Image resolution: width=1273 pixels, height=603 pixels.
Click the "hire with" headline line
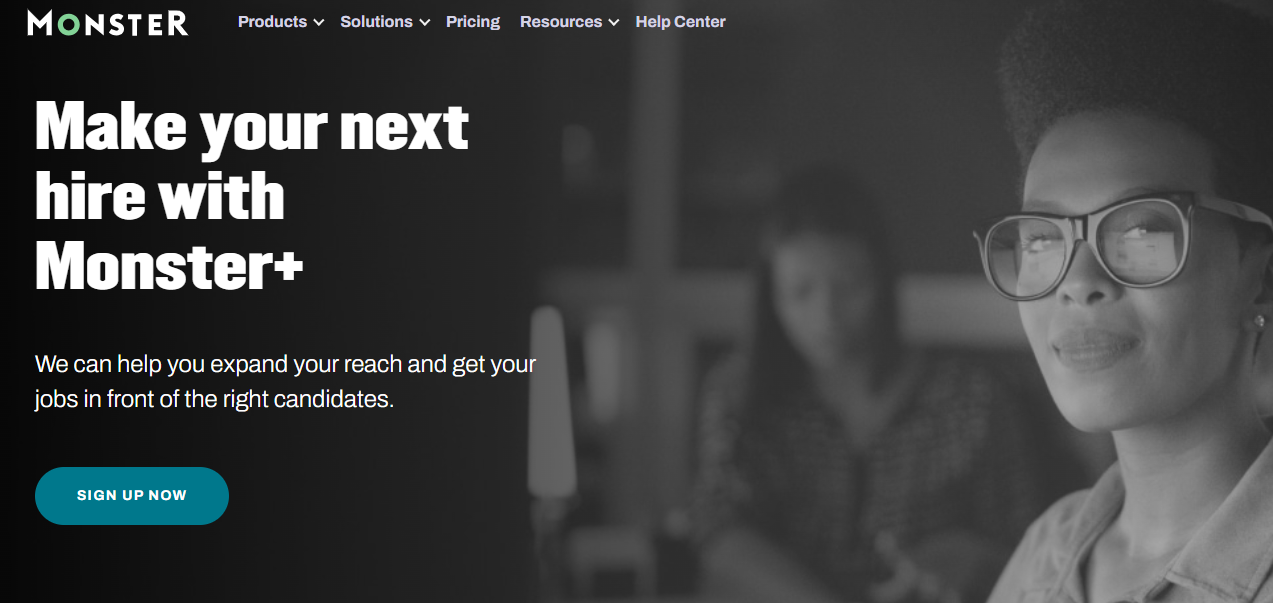tap(160, 197)
